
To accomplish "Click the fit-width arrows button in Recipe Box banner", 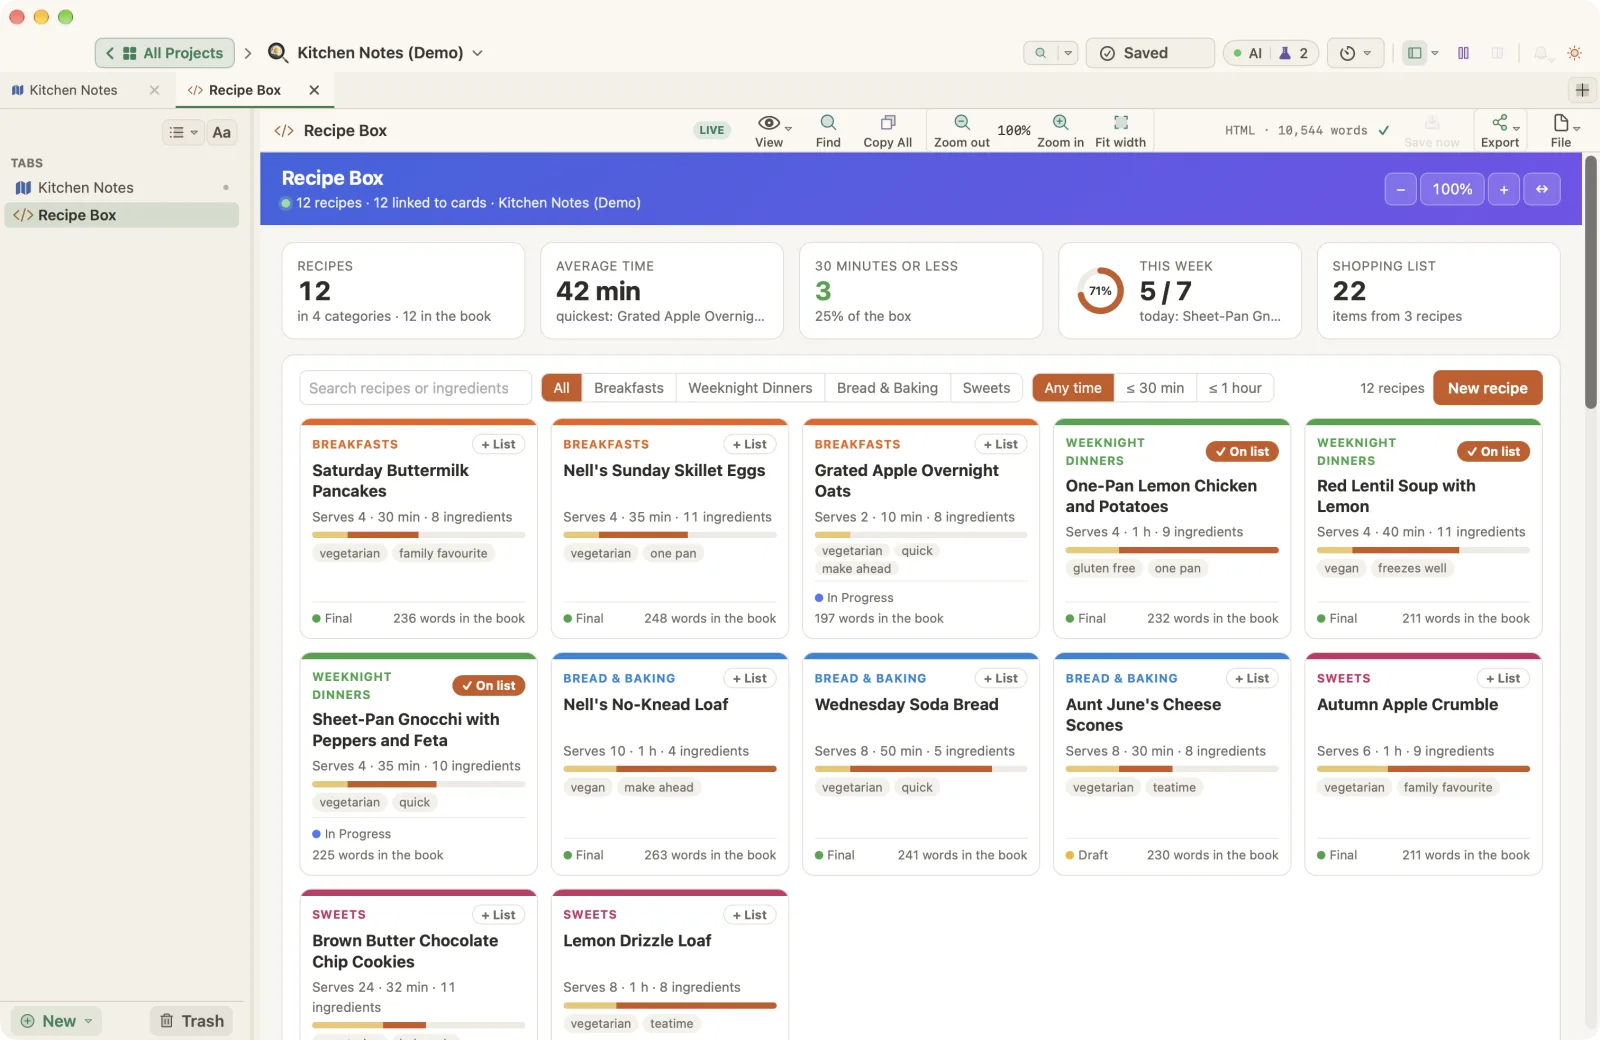I will click(x=1542, y=189).
